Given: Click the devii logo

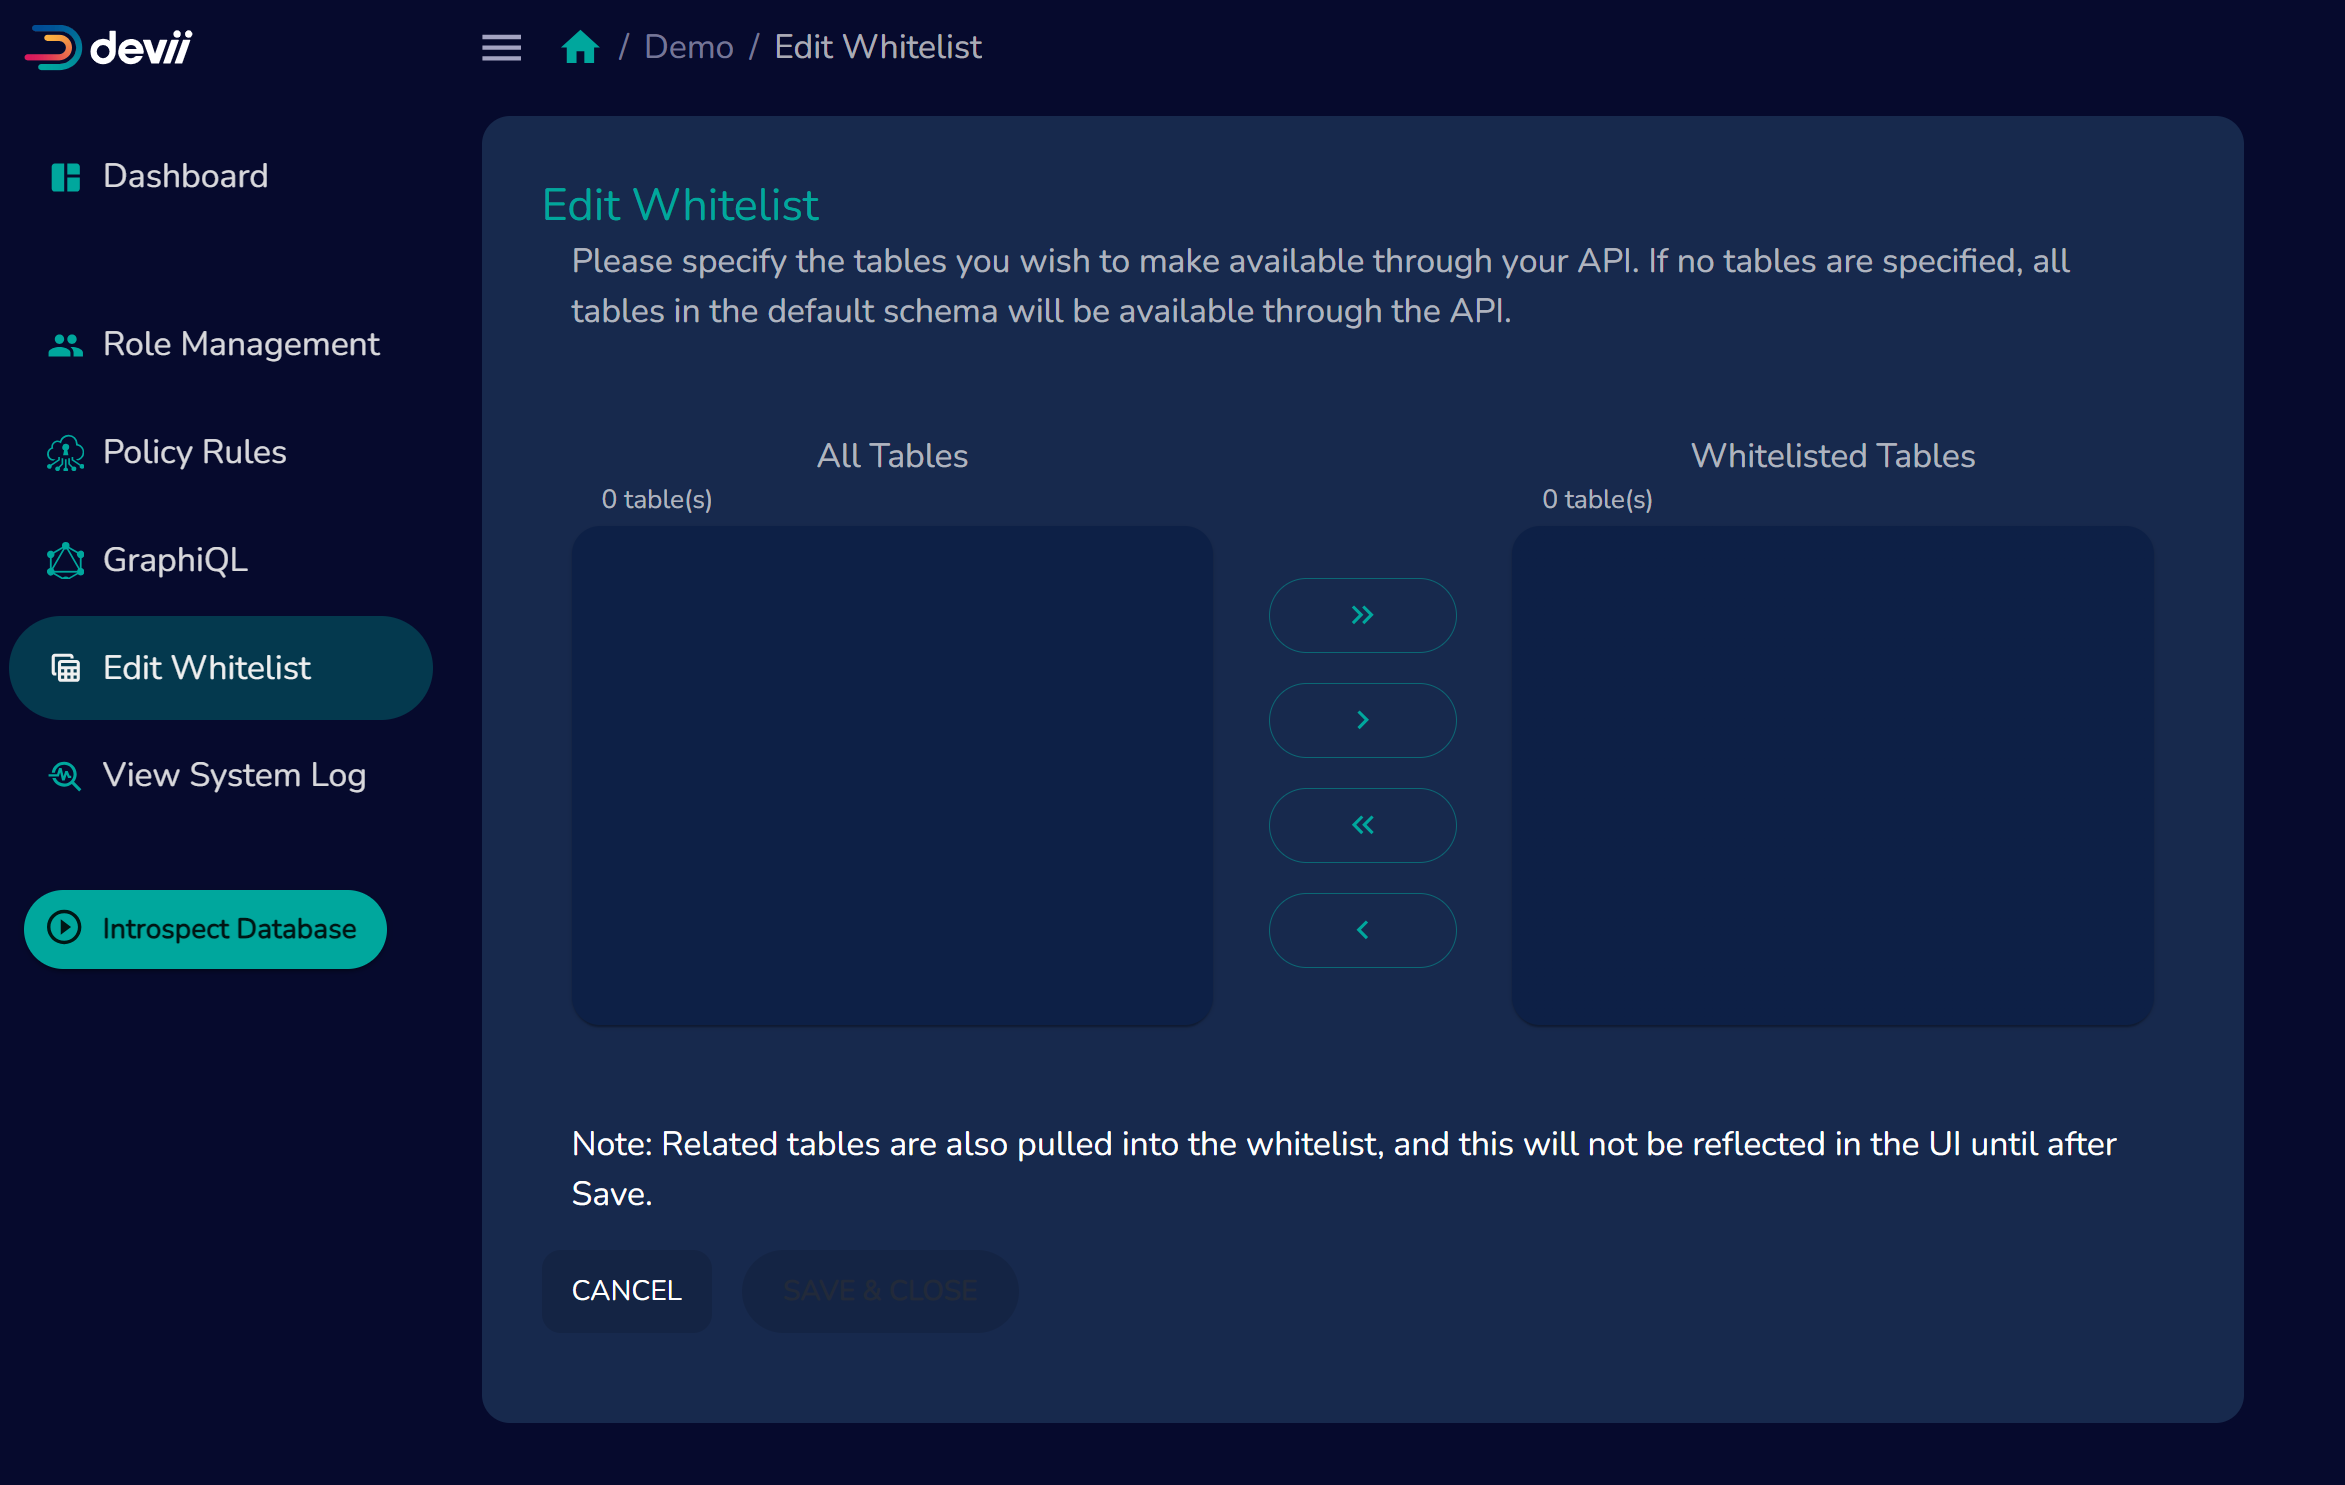Looking at the screenshot, I should click(x=108, y=47).
